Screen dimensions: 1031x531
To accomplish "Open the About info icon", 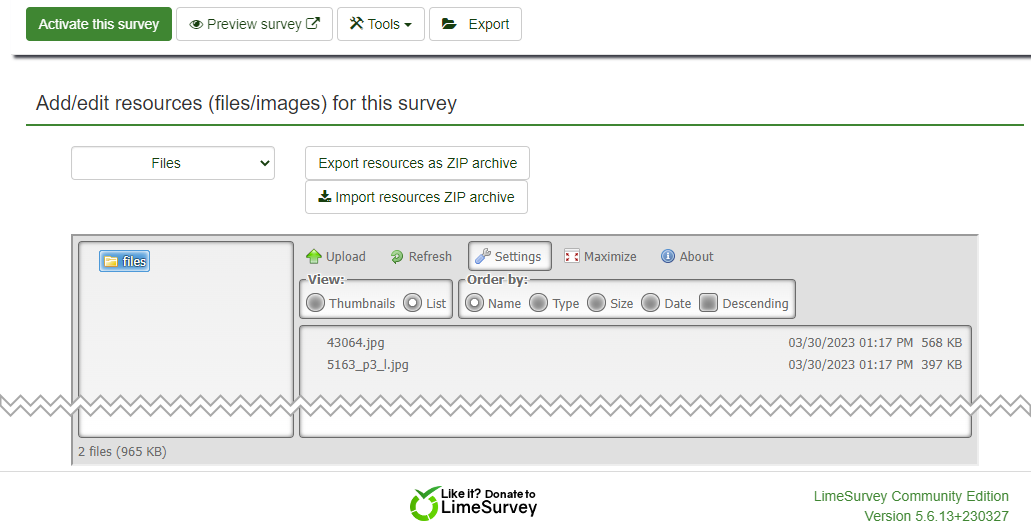I will tap(668, 256).
